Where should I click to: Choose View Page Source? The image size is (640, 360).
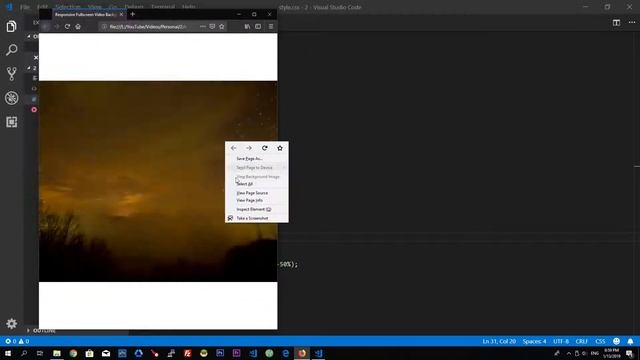tap(256, 193)
